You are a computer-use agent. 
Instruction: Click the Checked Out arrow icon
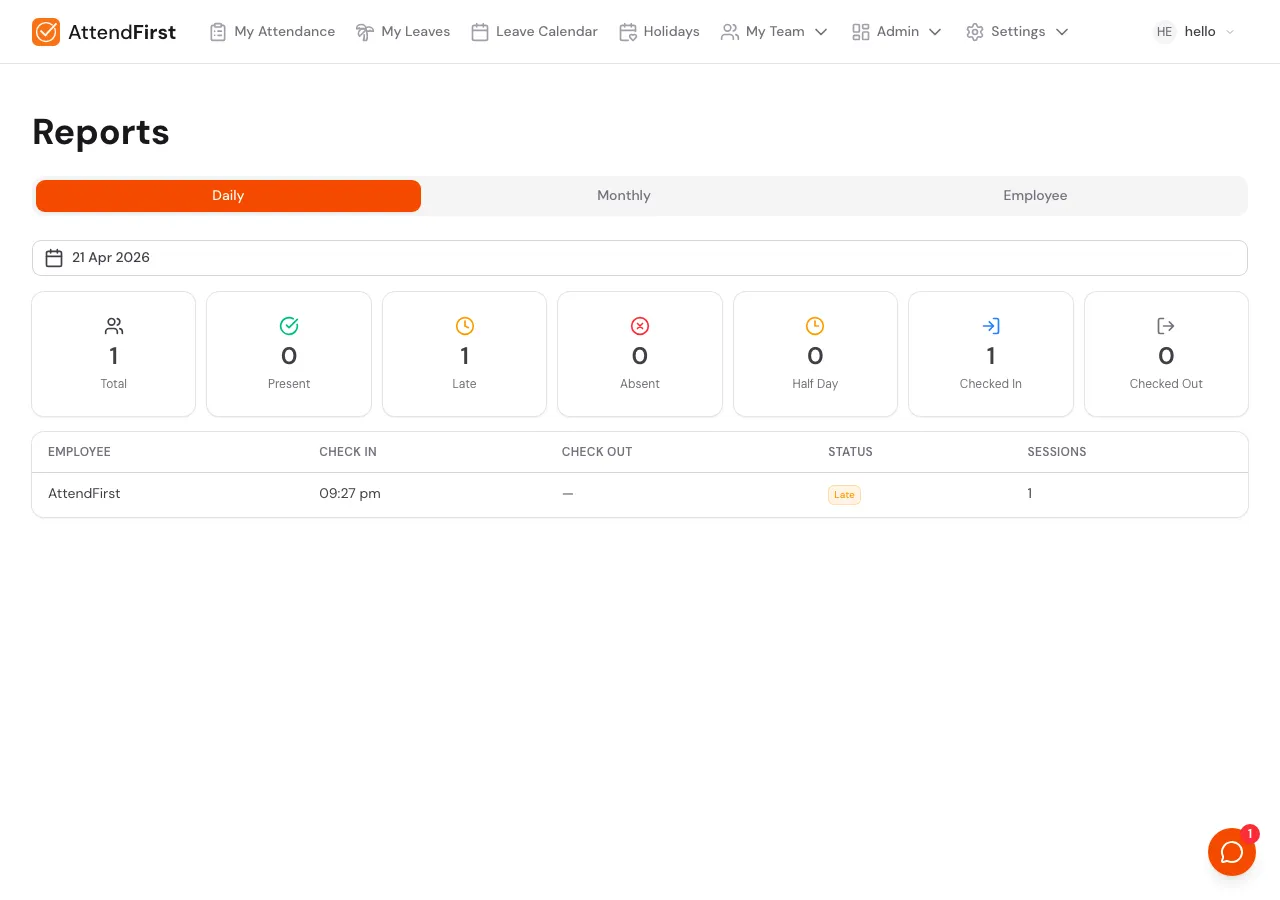1166,326
